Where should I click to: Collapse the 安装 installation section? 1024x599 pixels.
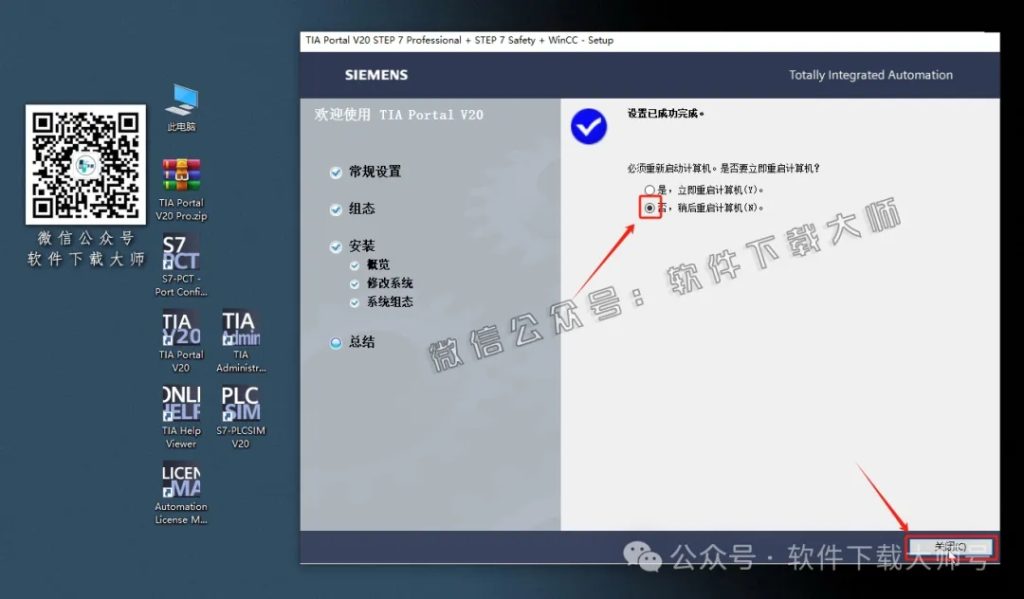[x=336, y=245]
